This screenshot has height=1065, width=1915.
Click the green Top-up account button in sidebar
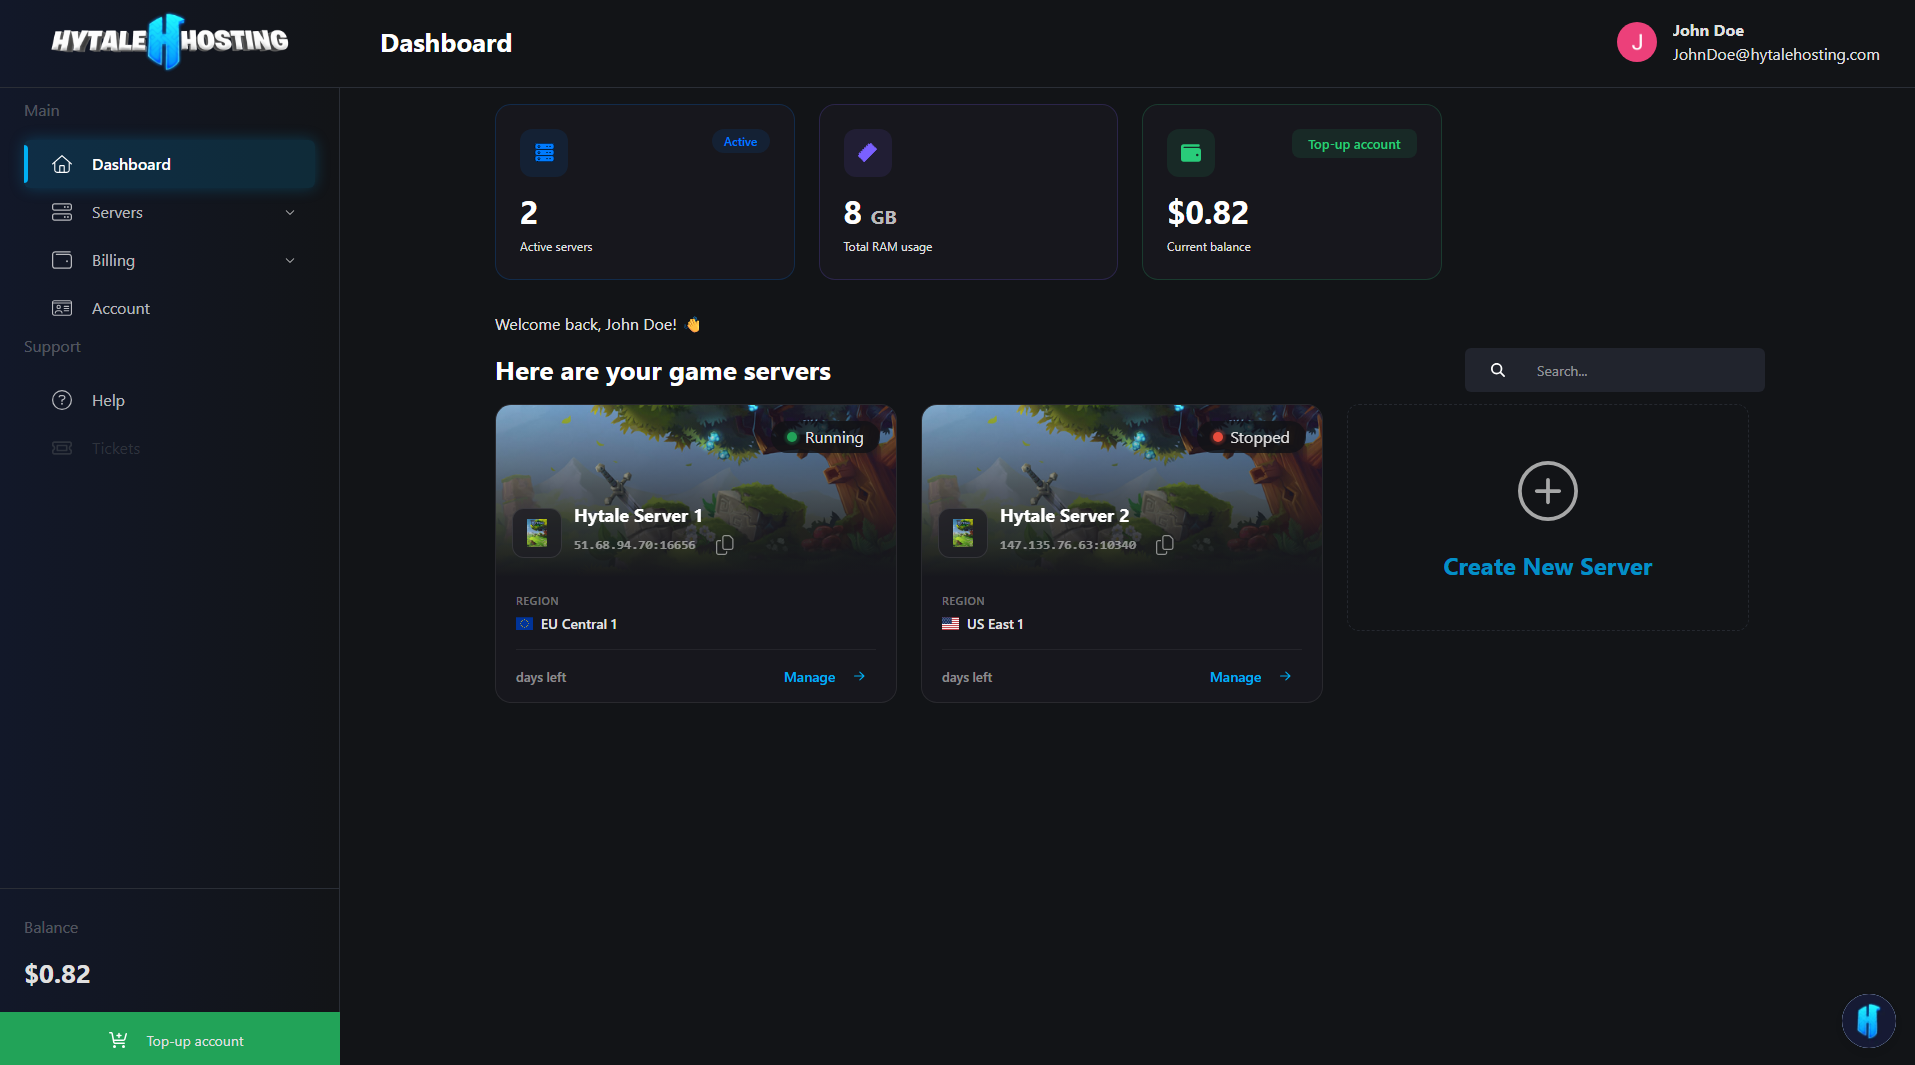[170, 1040]
